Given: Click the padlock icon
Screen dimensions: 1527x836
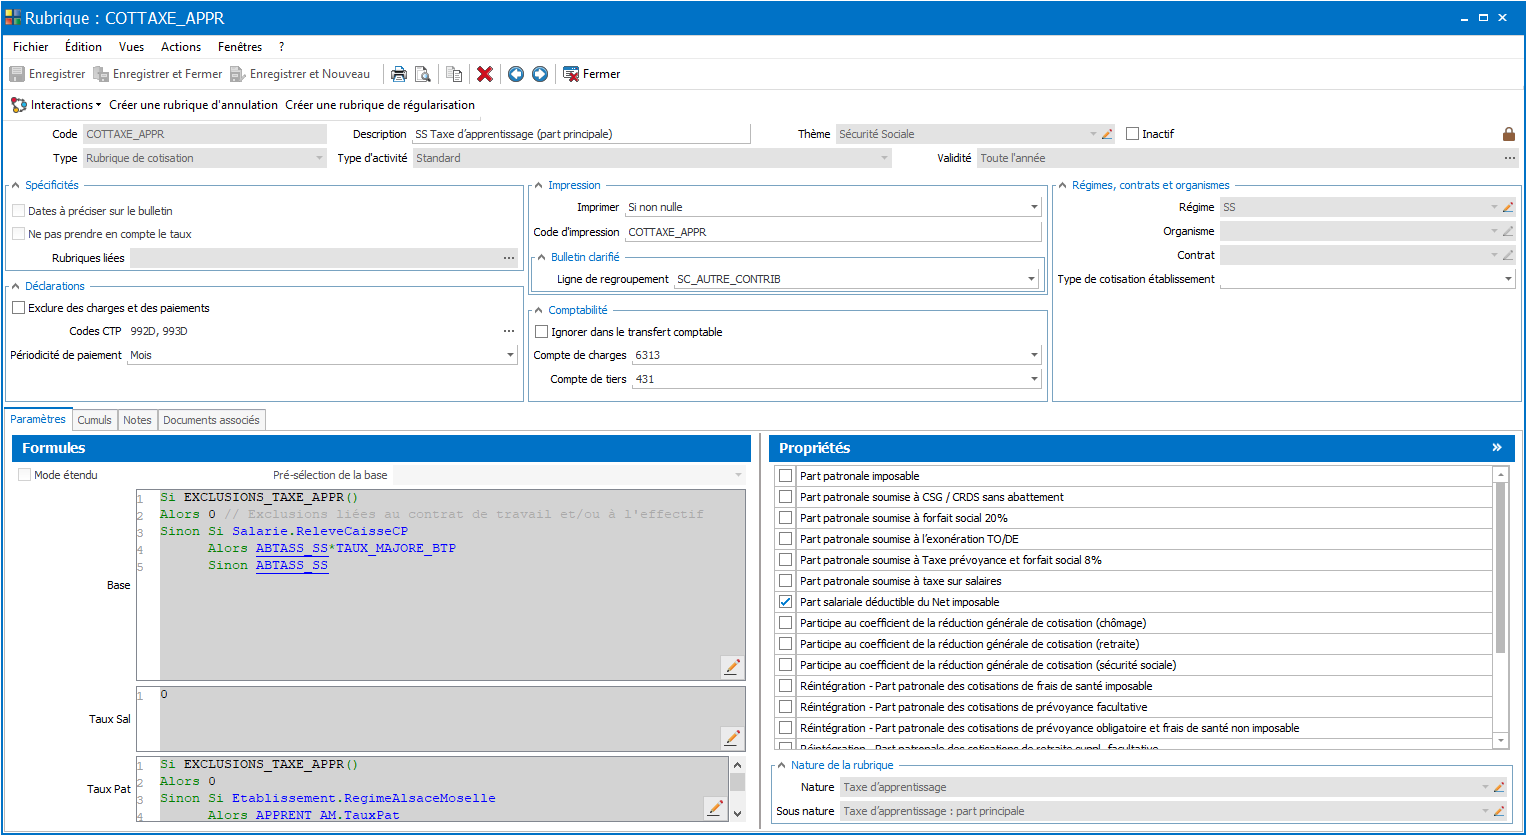Looking at the screenshot, I should pos(1509,134).
